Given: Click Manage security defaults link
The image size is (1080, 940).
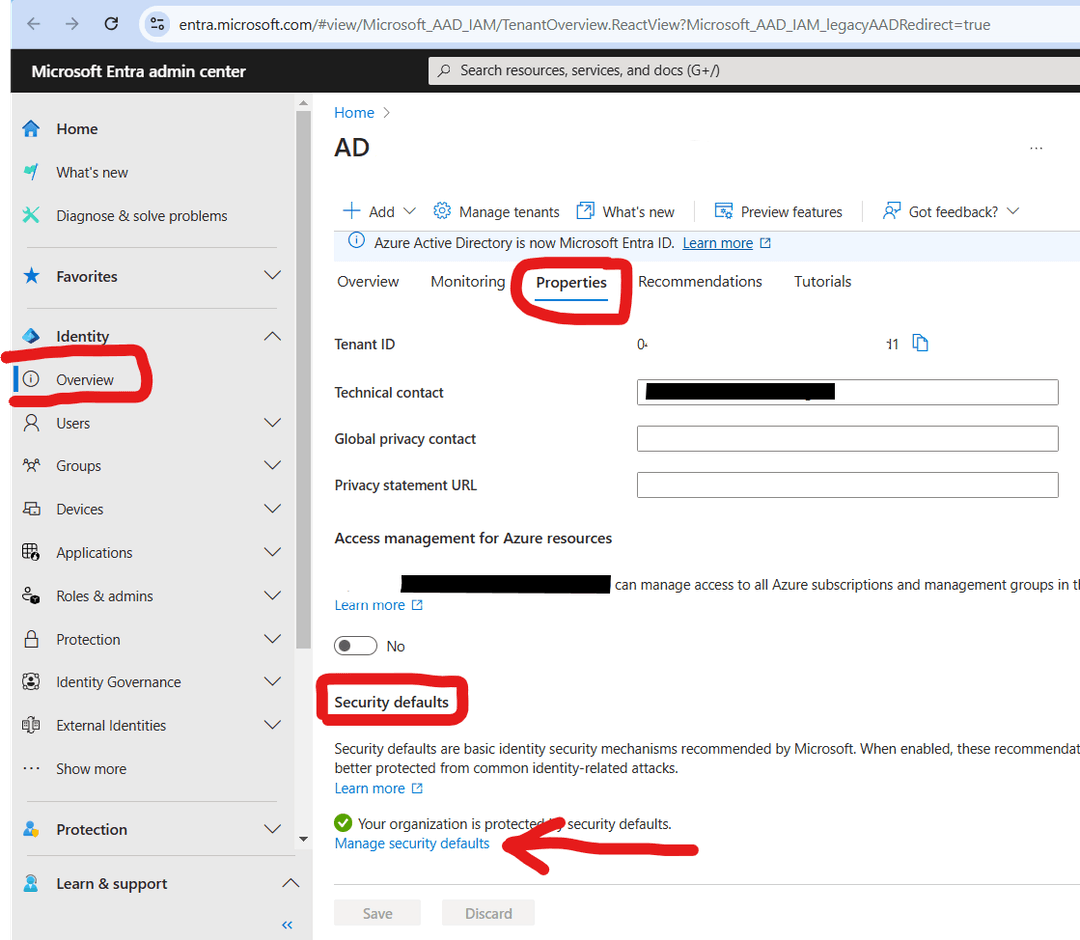Looking at the screenshot, I should (412, 844).
